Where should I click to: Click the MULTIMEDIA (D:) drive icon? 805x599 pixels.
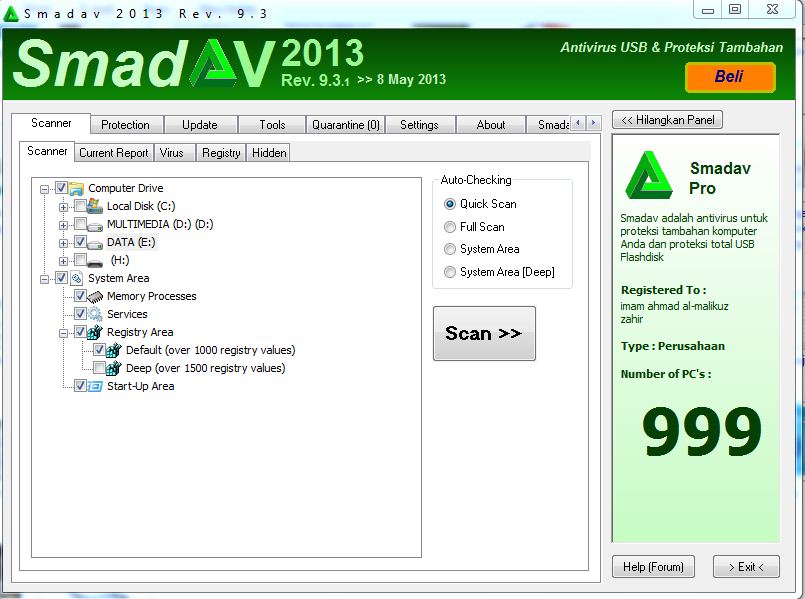pyautogui.click(x=94, y=225)
